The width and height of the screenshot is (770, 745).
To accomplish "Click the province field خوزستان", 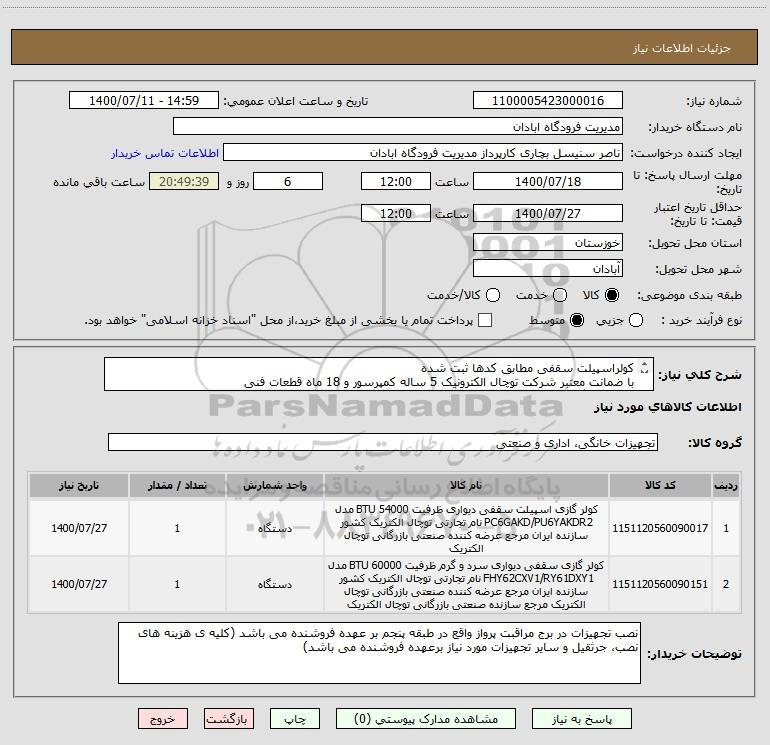I will click(x=548, y=243).
